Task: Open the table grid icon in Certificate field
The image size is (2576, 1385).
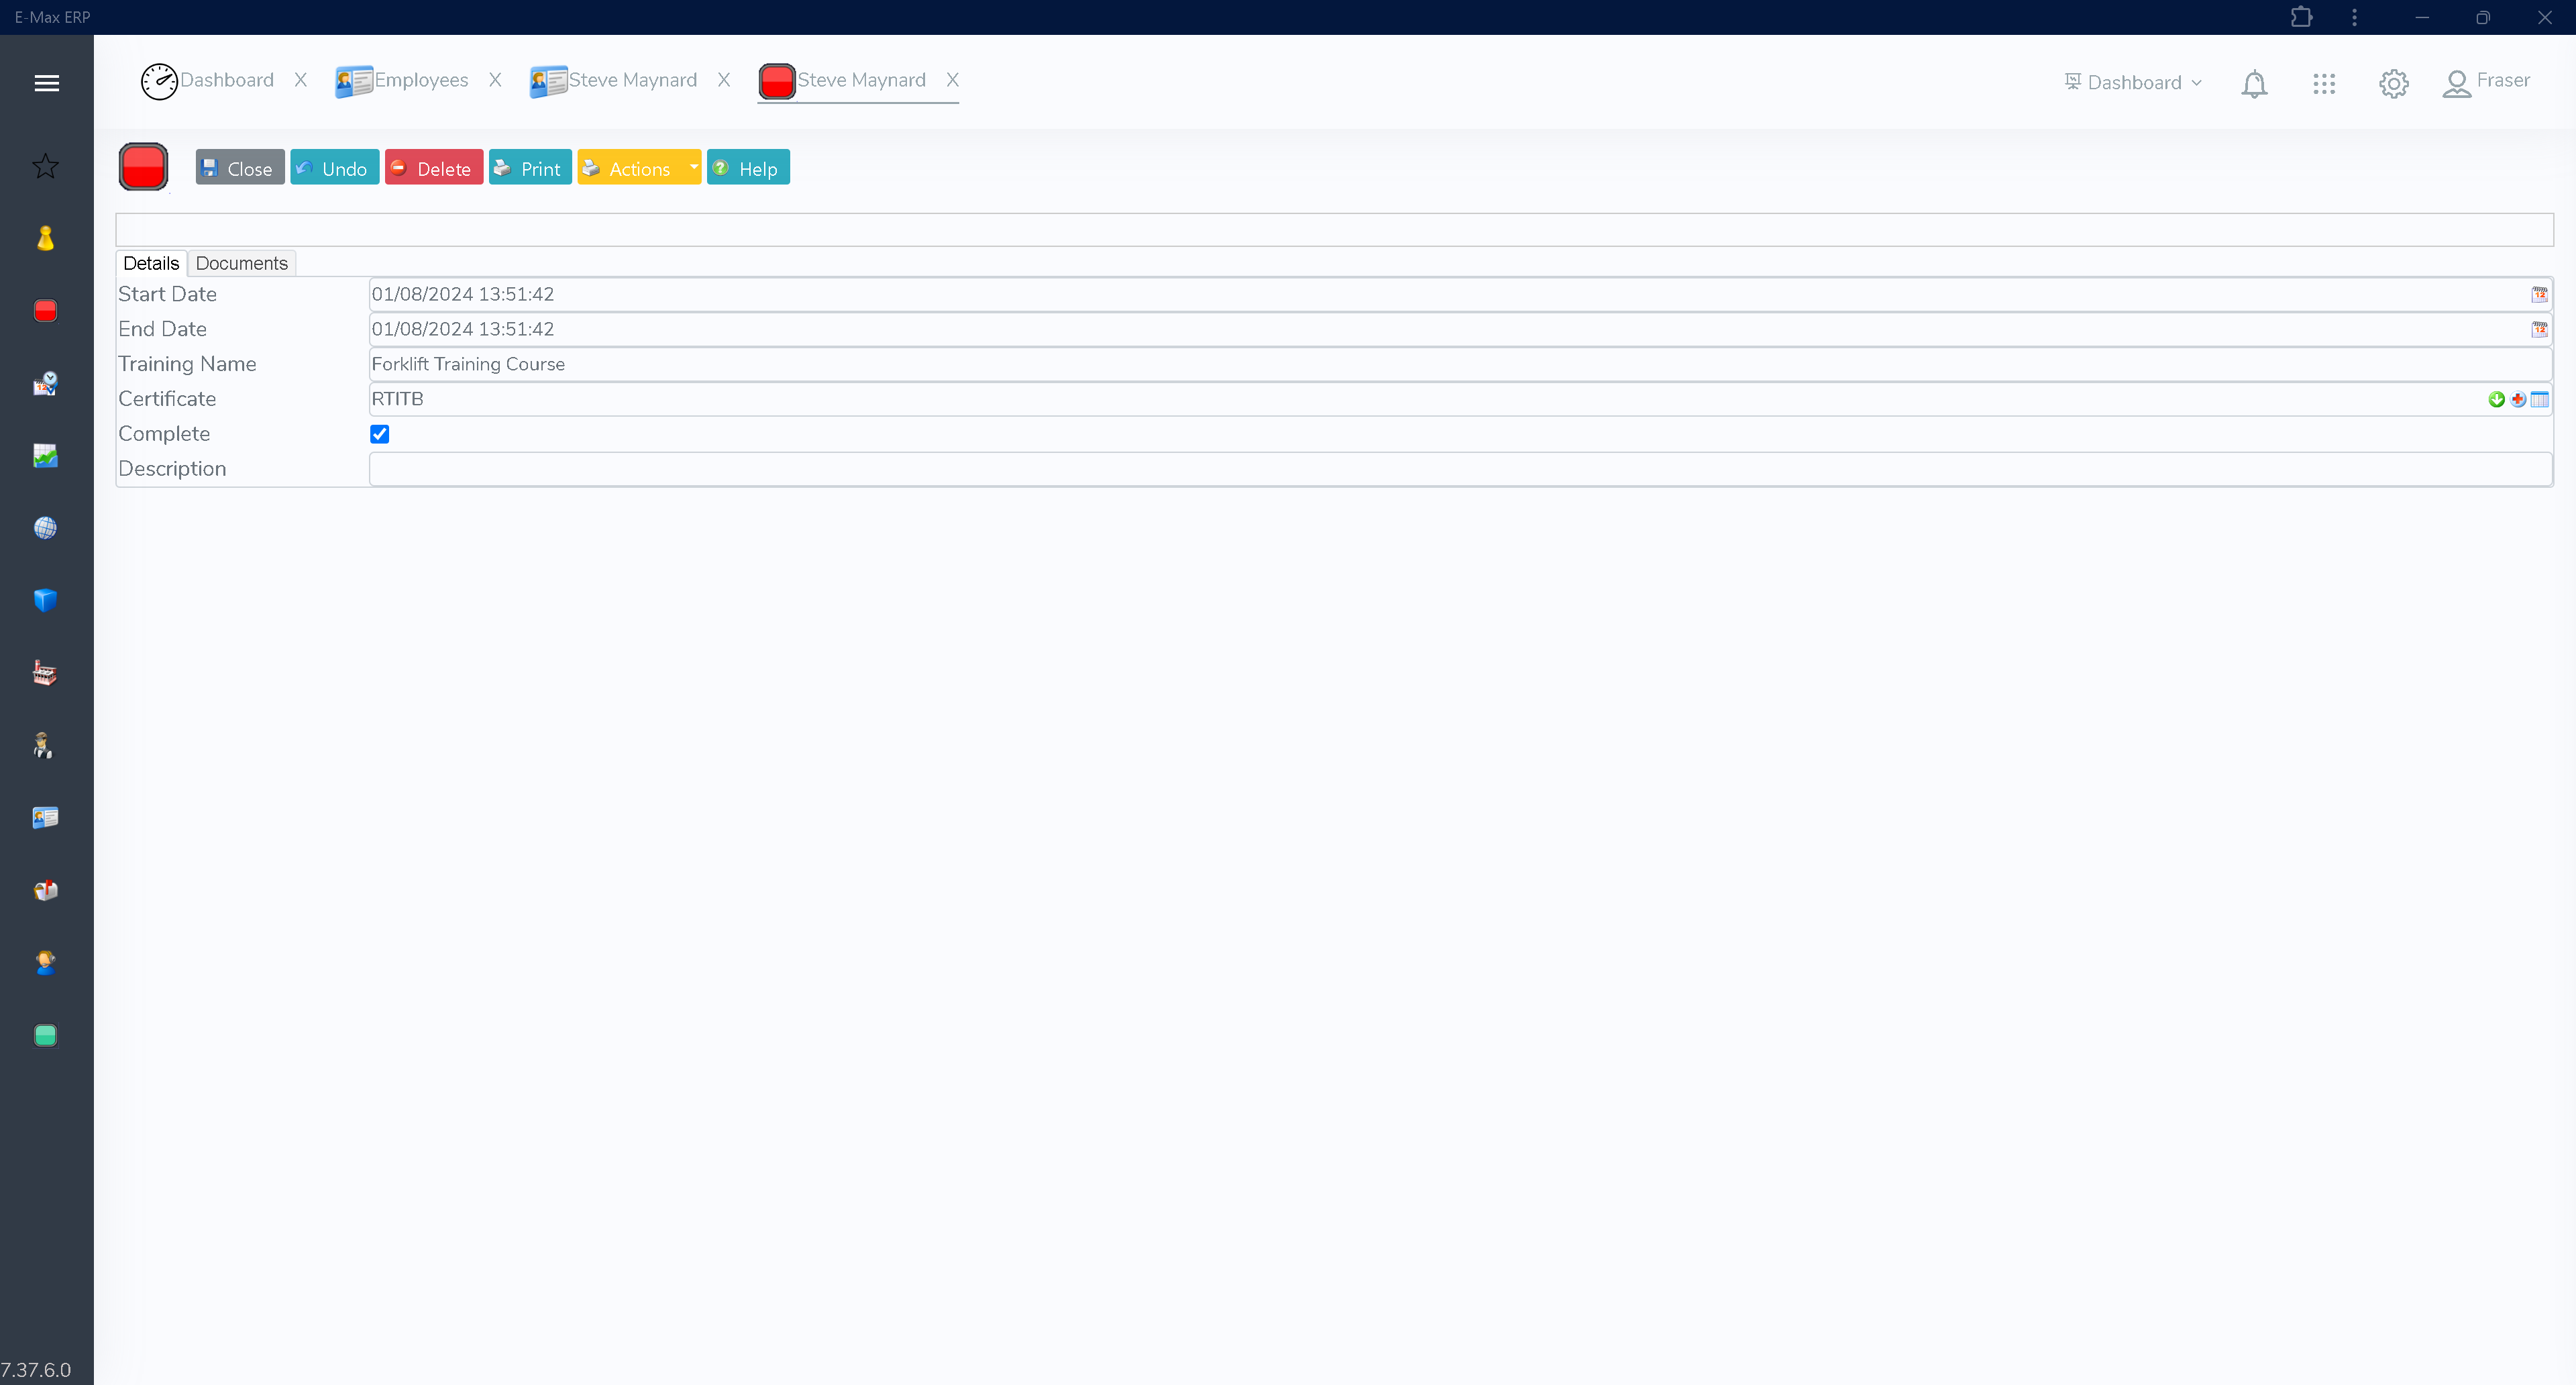Action: [2539, 399]
